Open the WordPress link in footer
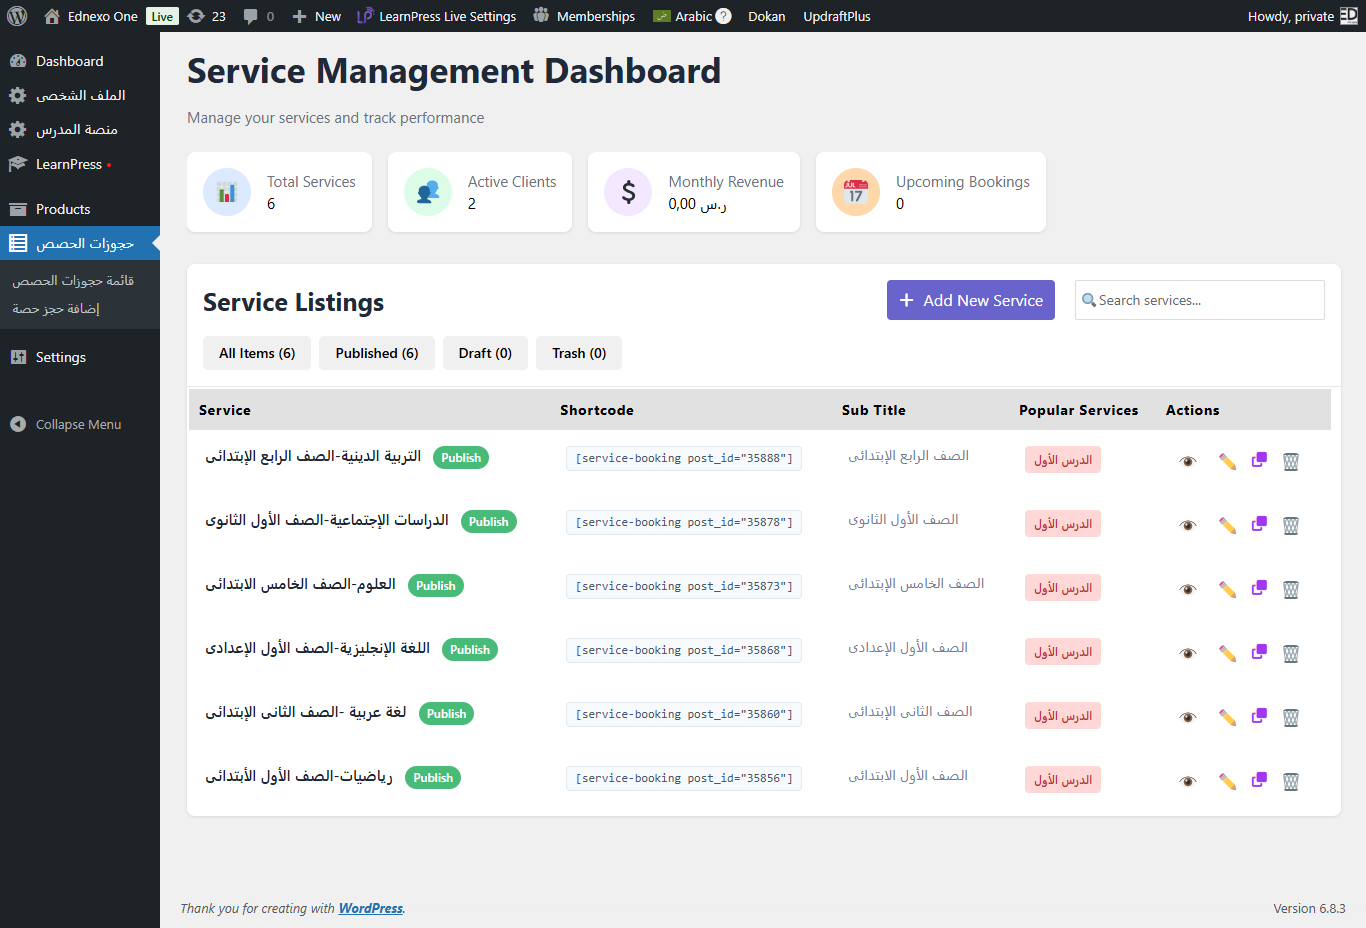This screenshot has width=1366, height=928. 370,908
